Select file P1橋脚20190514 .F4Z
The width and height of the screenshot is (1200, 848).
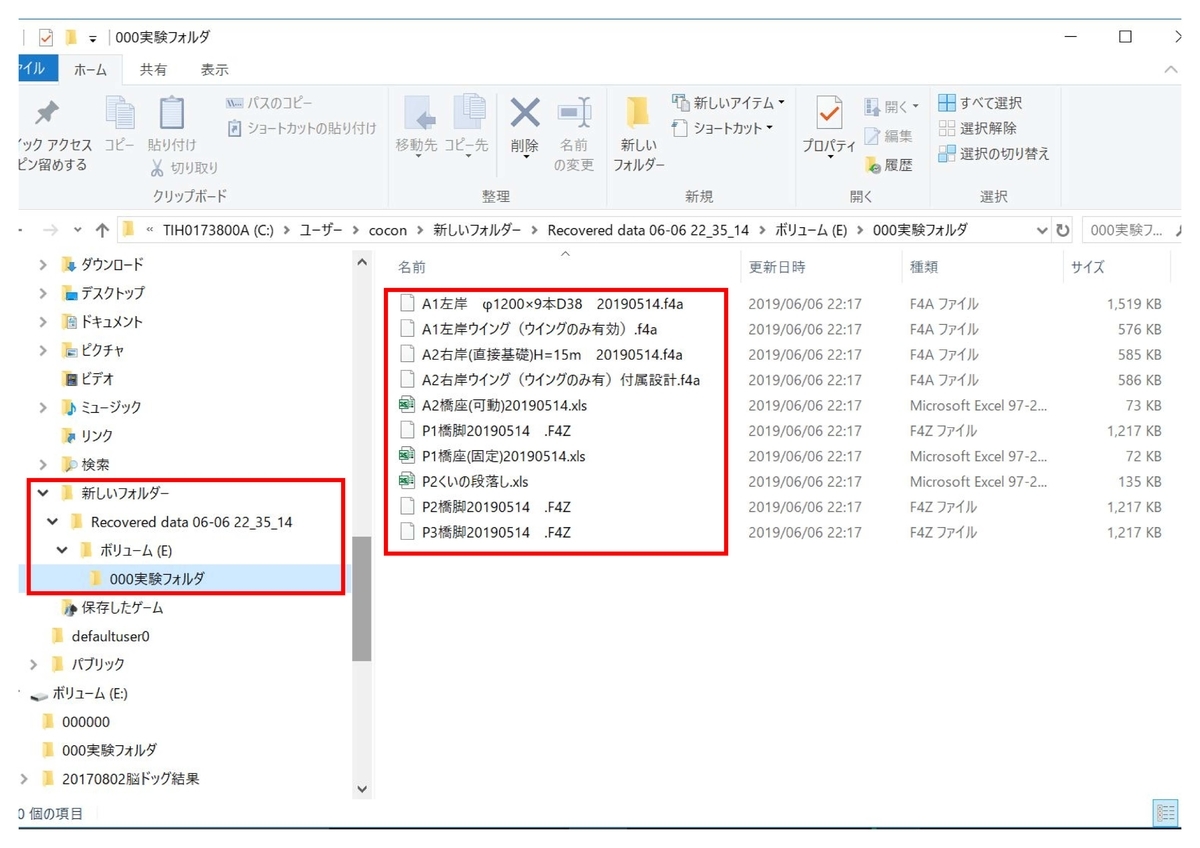click(x=497, y=431)
